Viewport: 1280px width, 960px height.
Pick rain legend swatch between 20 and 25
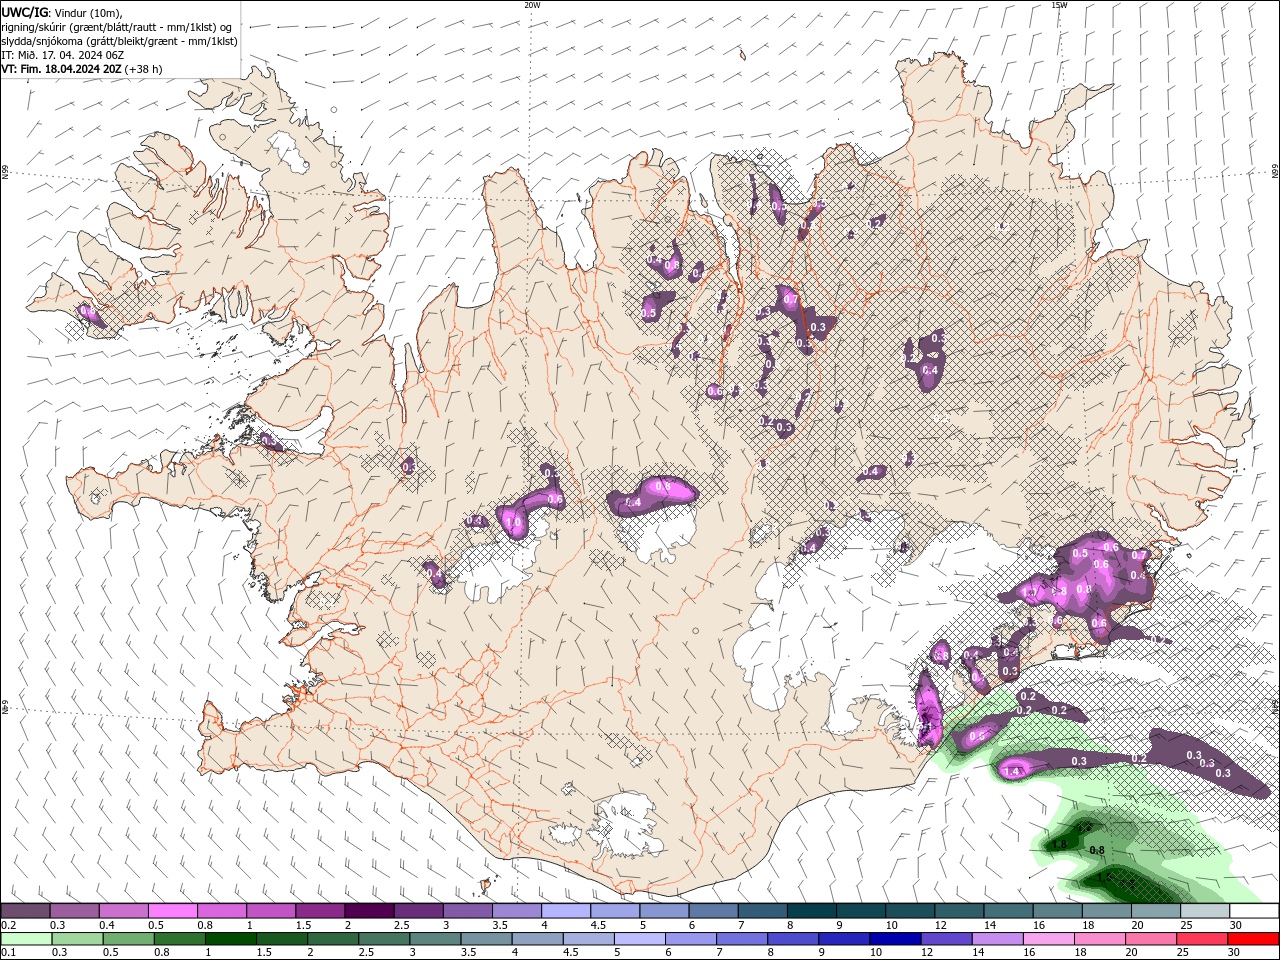point(1150,939)
